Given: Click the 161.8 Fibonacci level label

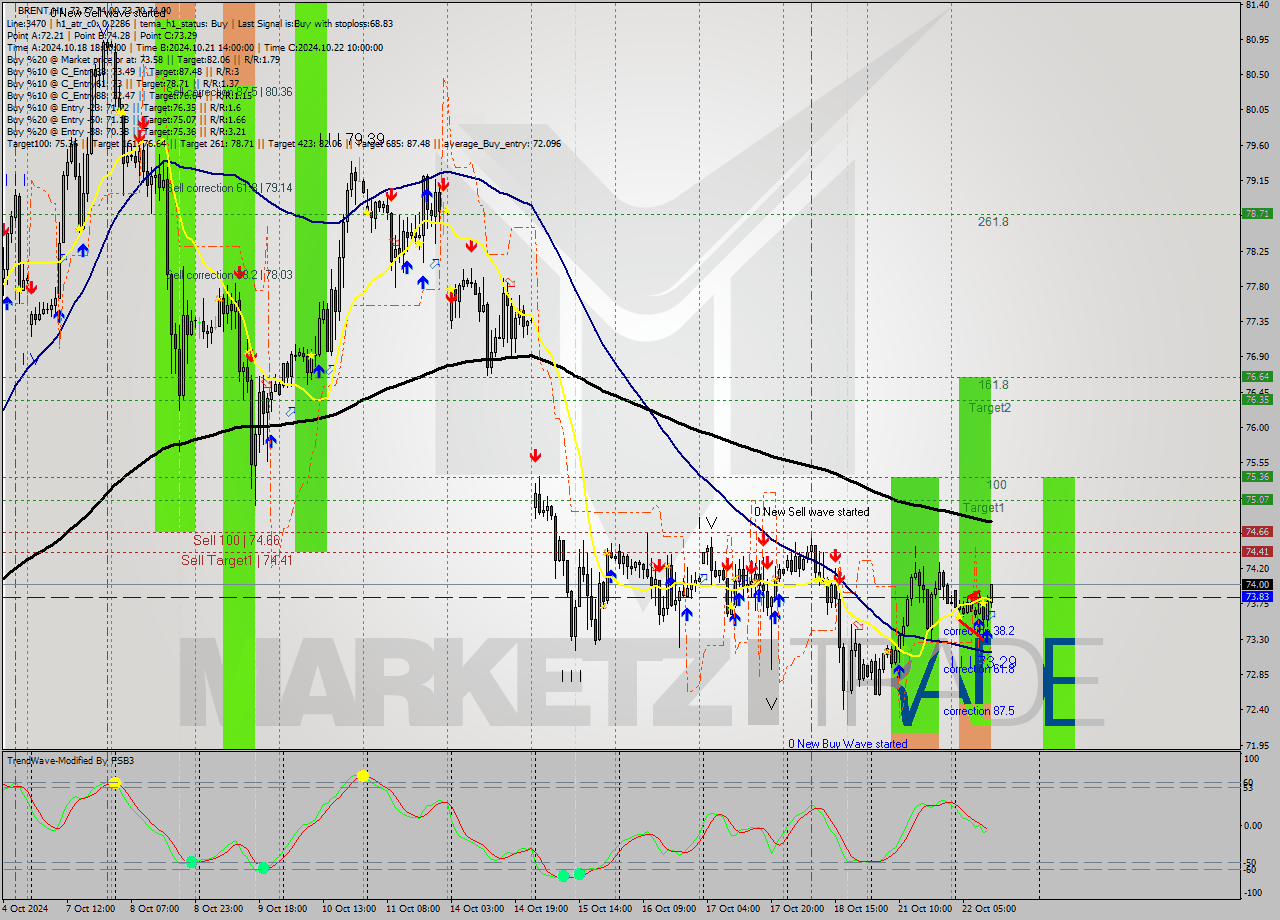Looking at the screenshot, I should click(x=993, y=385).
